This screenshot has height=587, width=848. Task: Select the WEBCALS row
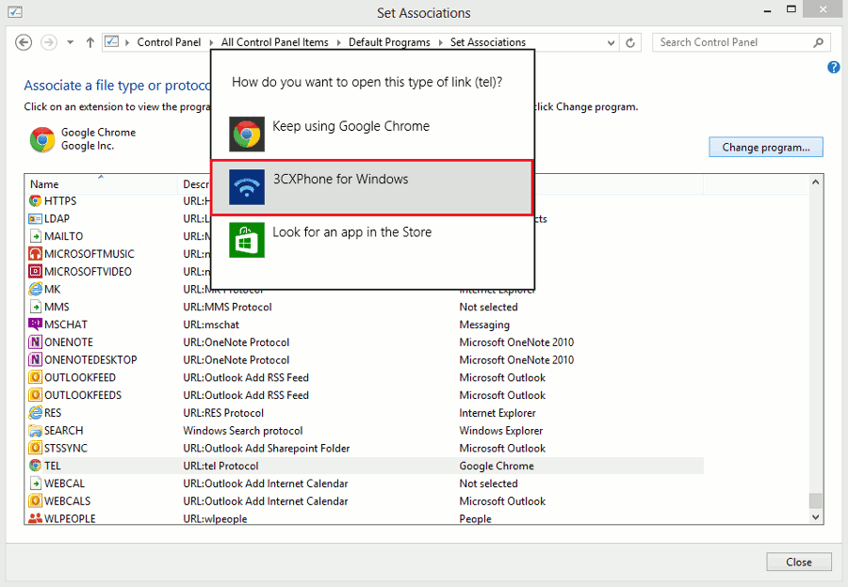tap(365, 501)
